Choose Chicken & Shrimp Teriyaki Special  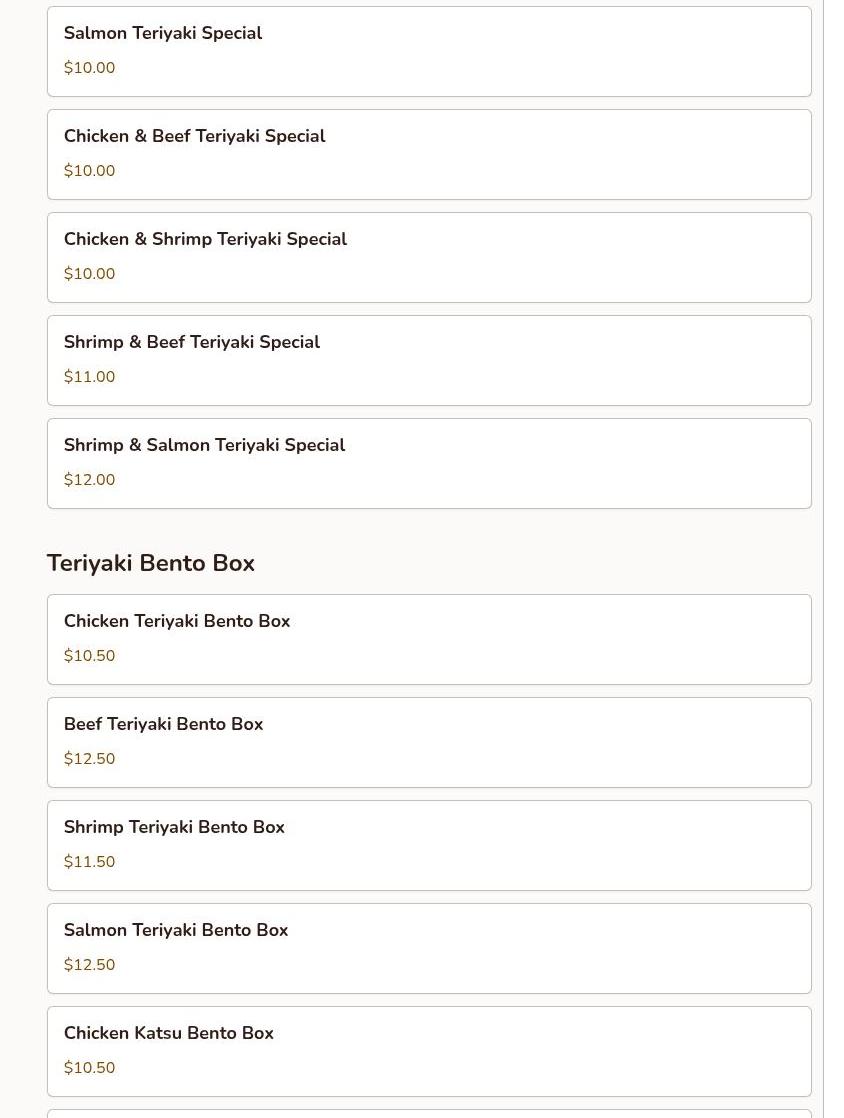tap(428, 257)
